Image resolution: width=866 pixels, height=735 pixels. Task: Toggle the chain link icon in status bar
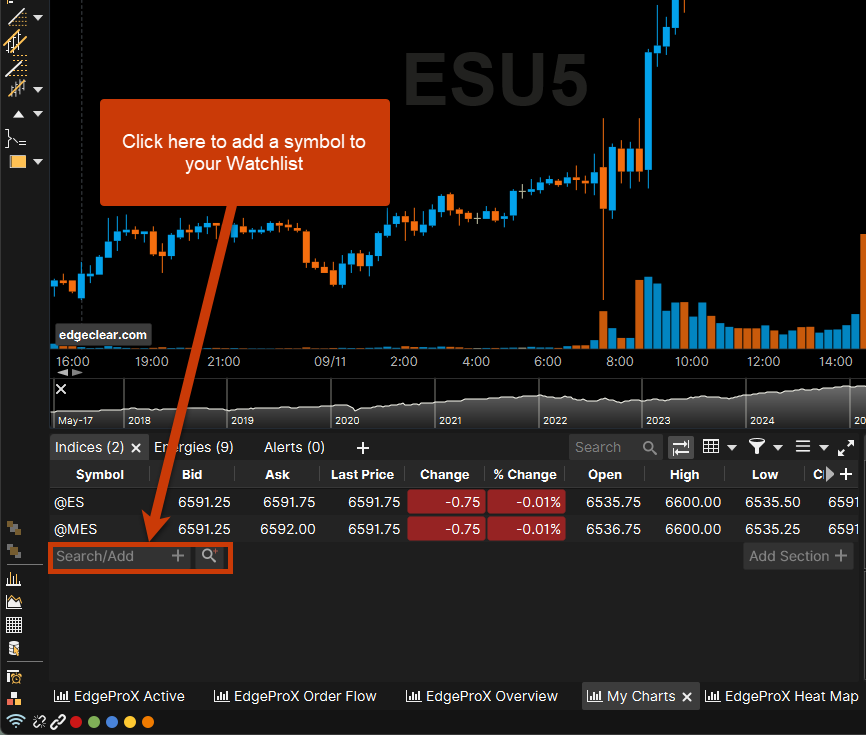pos(59,721)
